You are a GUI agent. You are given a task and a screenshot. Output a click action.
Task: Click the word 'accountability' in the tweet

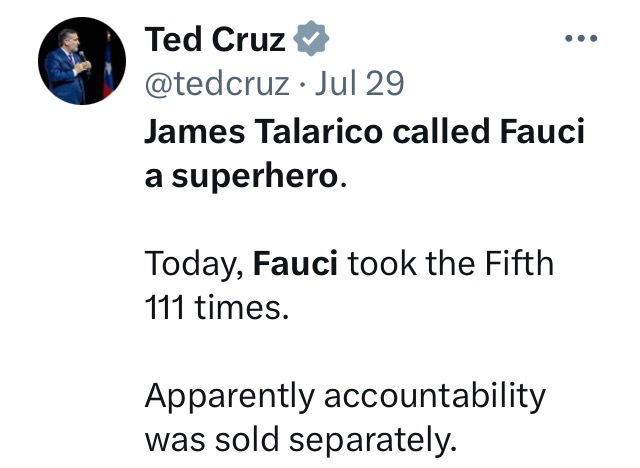pyautogui.click(x=435, y=397)
